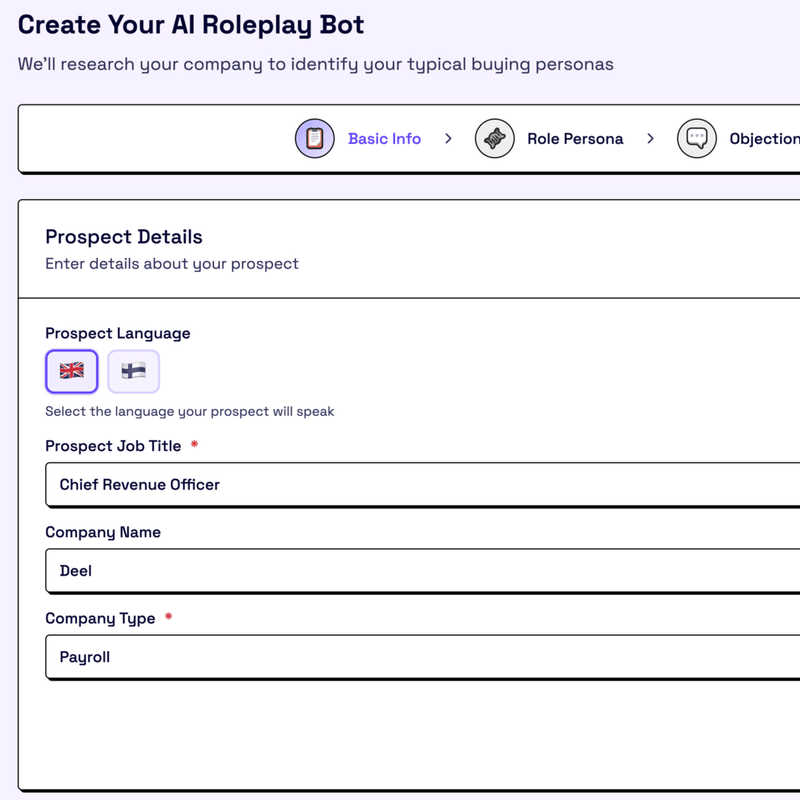The height and width of the screenshot is (800, 800).
Task: Click the subtitle about typical buying personas
Action: pos(315,64)
